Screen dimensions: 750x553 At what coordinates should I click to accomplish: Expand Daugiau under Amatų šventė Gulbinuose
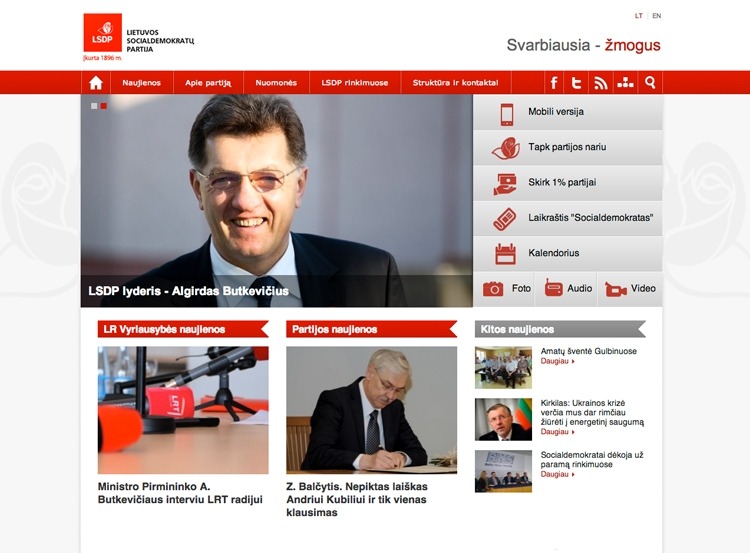pyautogui.click(x=557, y=361)
